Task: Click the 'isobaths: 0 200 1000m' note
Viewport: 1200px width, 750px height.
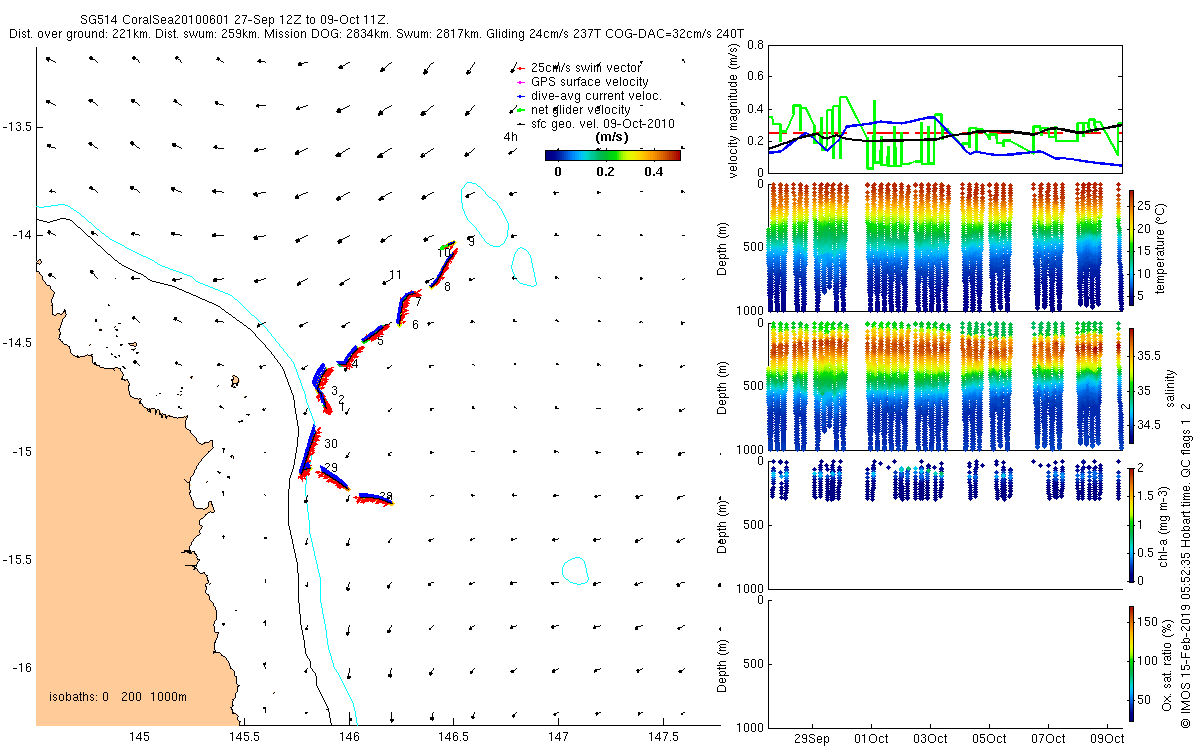Action: [118, 697]
